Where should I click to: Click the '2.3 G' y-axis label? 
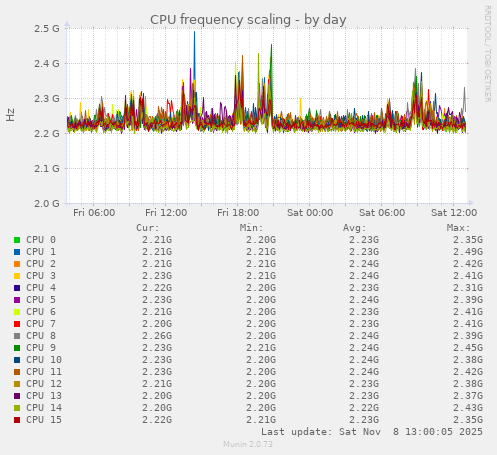[x=47, y=99]
